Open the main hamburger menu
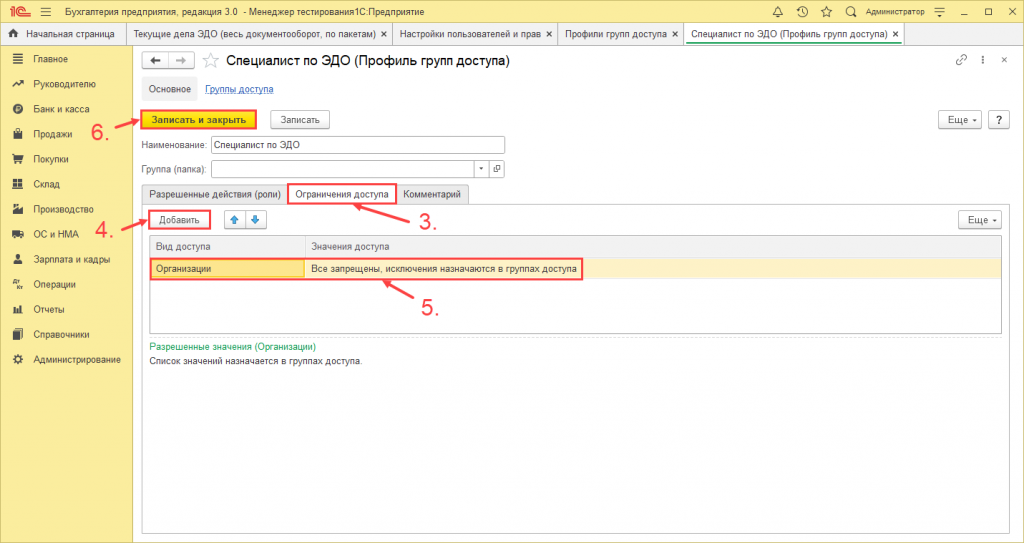The height and width of the screenshot is (543, 1024). point(46,12)
